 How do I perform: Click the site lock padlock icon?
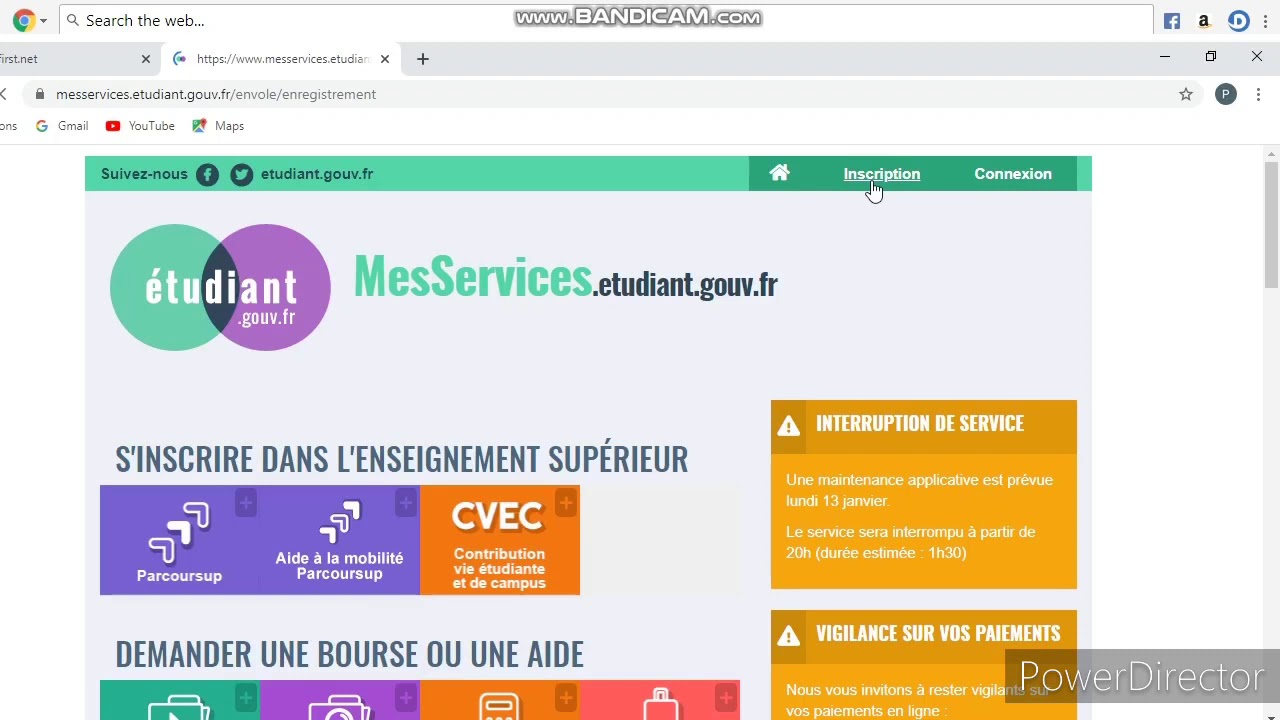(x=40, y=94)
